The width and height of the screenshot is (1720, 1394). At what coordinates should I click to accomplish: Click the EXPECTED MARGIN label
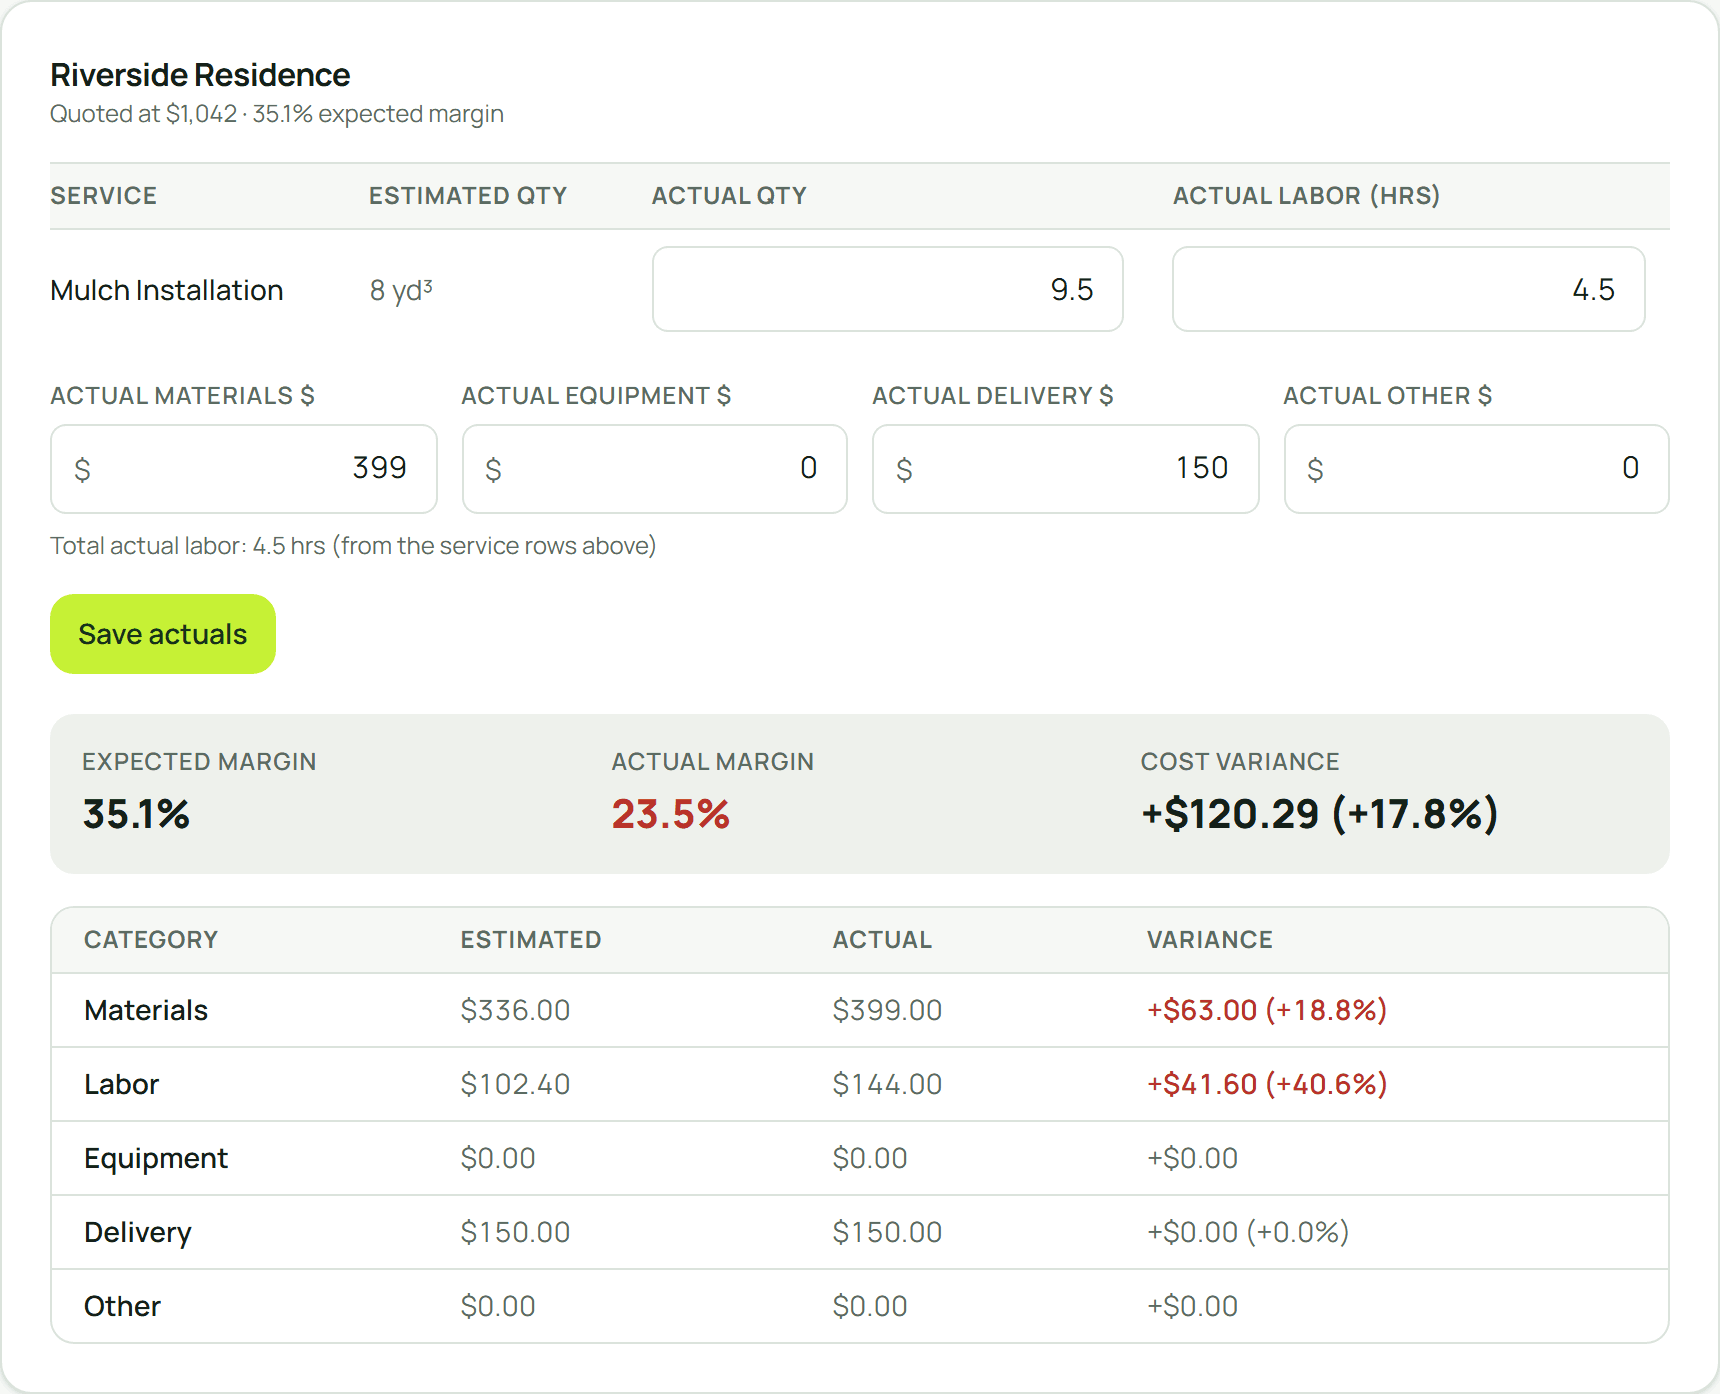tap(199, 762)
